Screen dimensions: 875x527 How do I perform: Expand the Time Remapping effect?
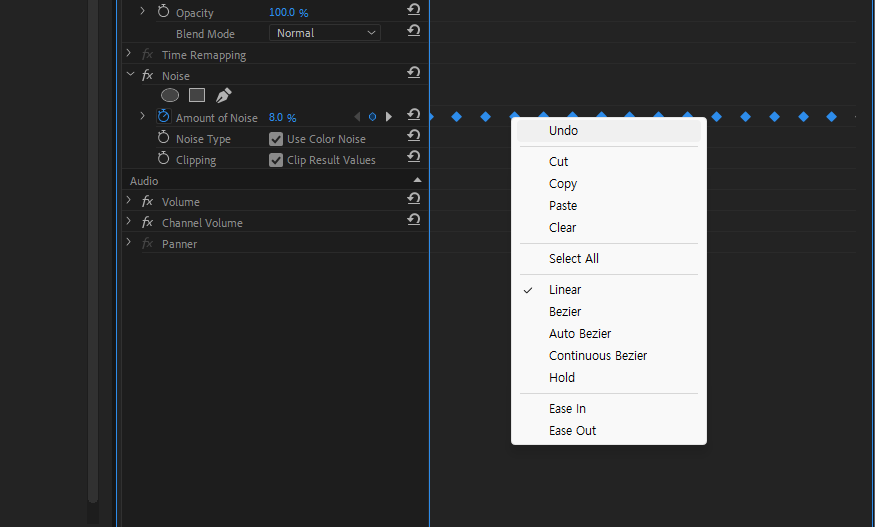(129, 54)
